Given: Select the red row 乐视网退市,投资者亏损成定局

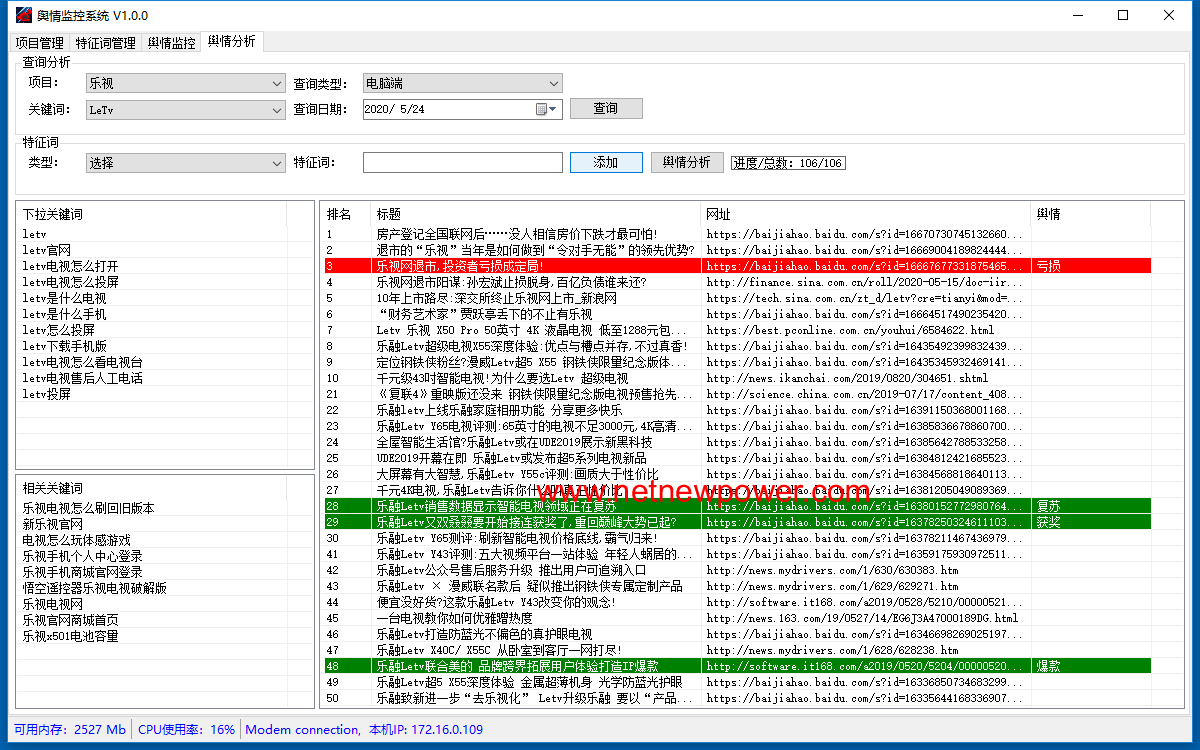Looking at the screenshot, I should pos(736,266).
